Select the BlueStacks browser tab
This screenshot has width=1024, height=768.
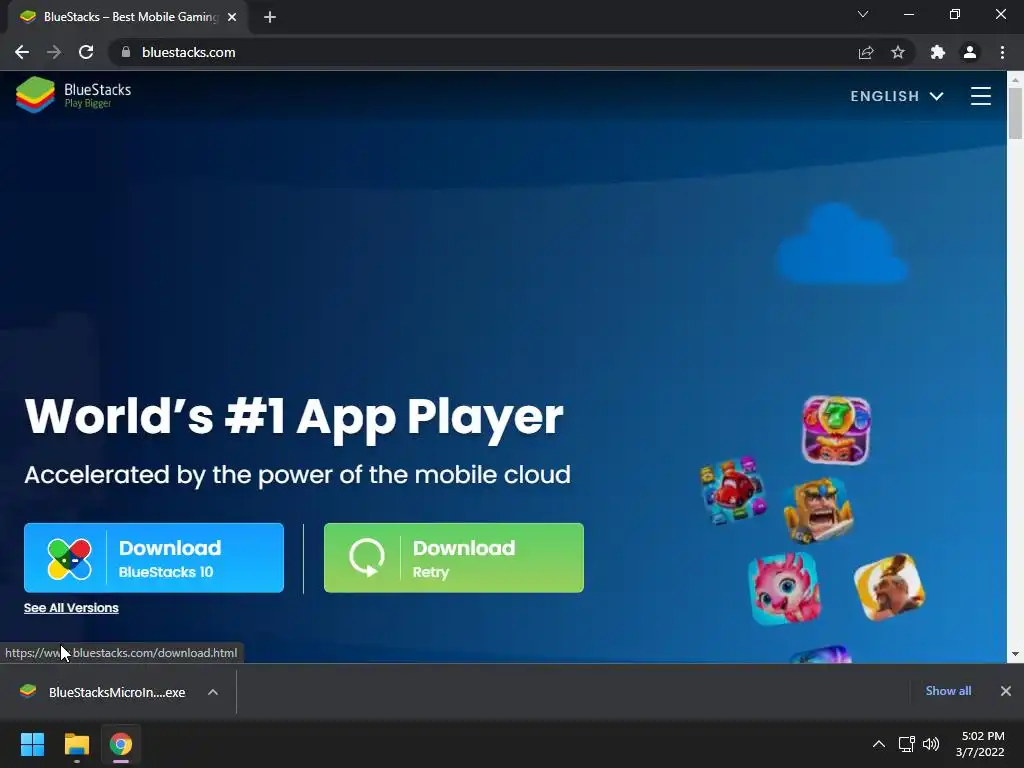[127, 17]
